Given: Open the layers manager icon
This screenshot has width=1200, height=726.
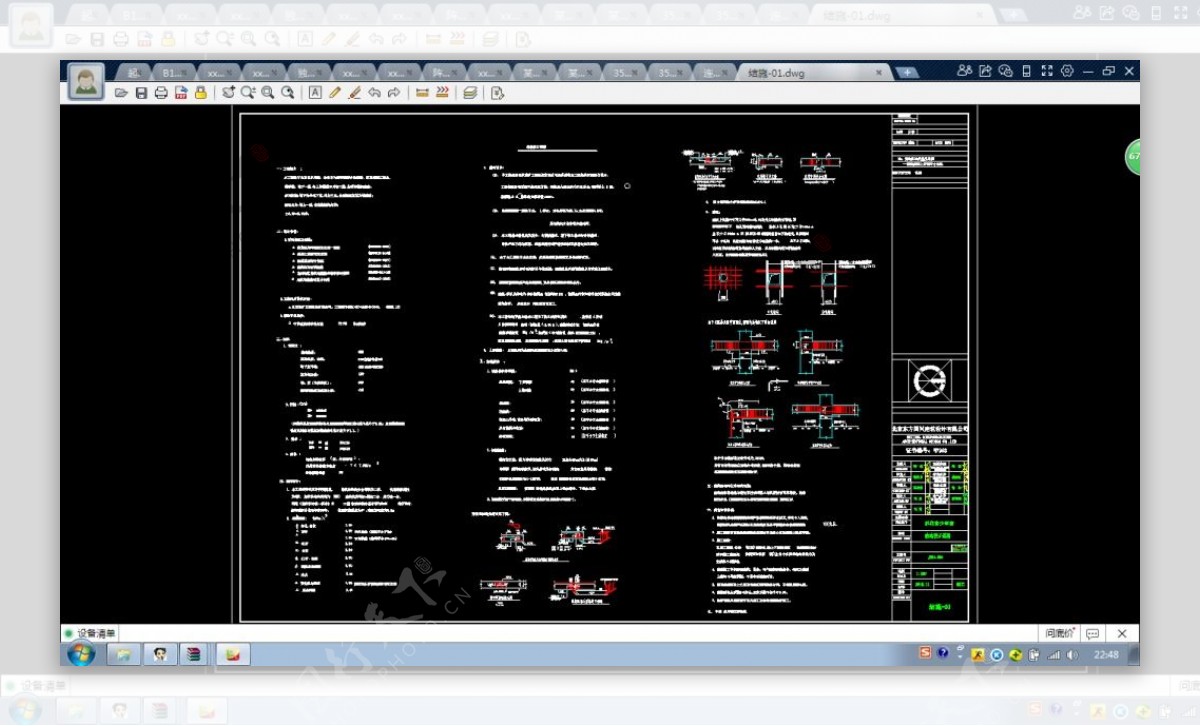Looking at the screenshot, I should (x=470, y=93).
